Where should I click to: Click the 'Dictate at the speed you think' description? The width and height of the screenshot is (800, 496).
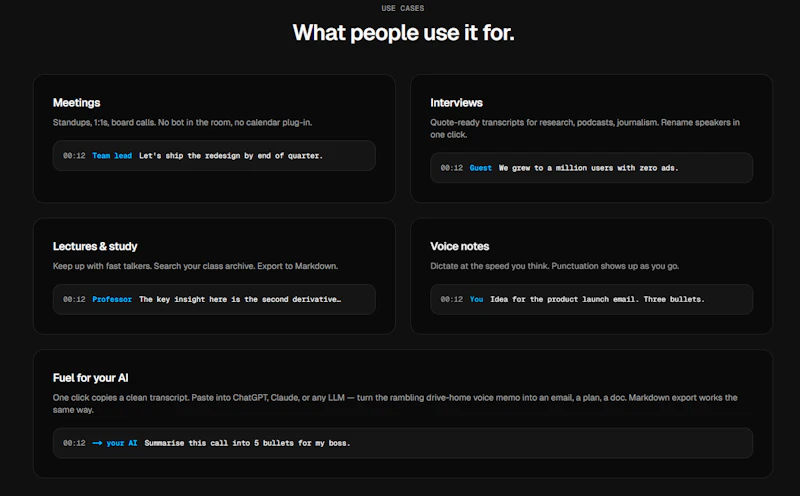tap(554, 266)
